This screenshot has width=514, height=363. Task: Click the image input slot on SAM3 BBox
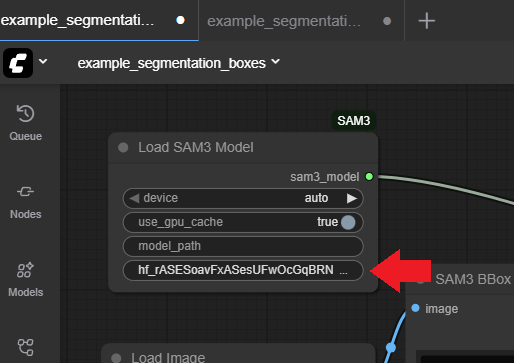(x=415, y=308)
